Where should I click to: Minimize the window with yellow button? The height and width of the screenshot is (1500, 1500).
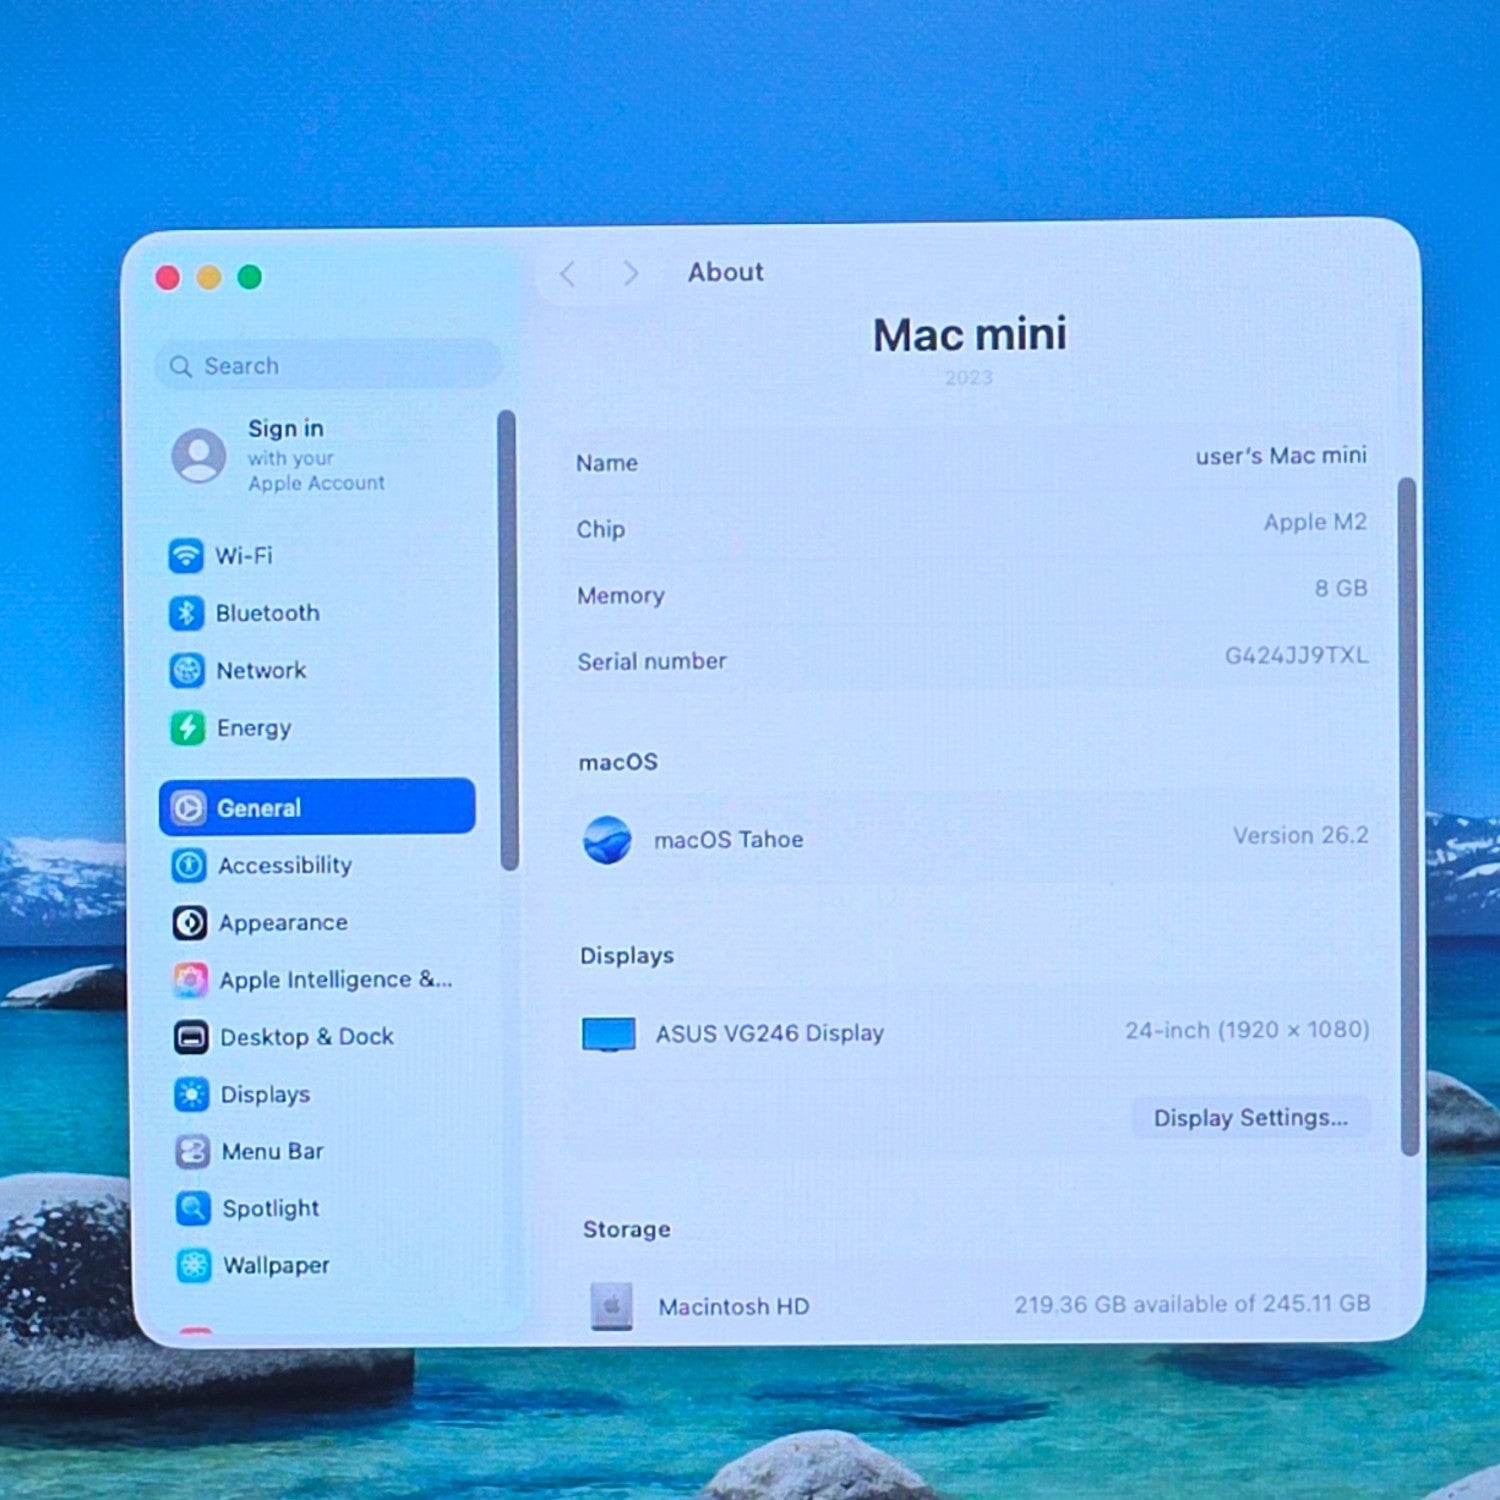click(209, 277)
